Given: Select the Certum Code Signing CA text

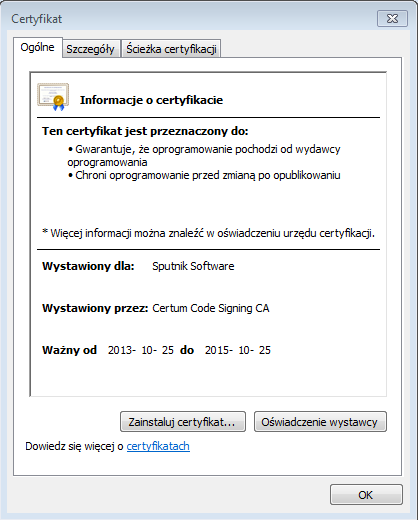Looking at the screenshot, I should click(x=211, y=308).
